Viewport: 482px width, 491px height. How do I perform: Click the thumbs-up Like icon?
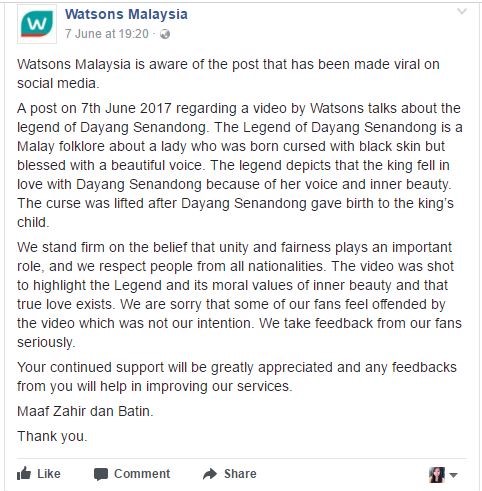pyautogui.click(x=24, y=473)
